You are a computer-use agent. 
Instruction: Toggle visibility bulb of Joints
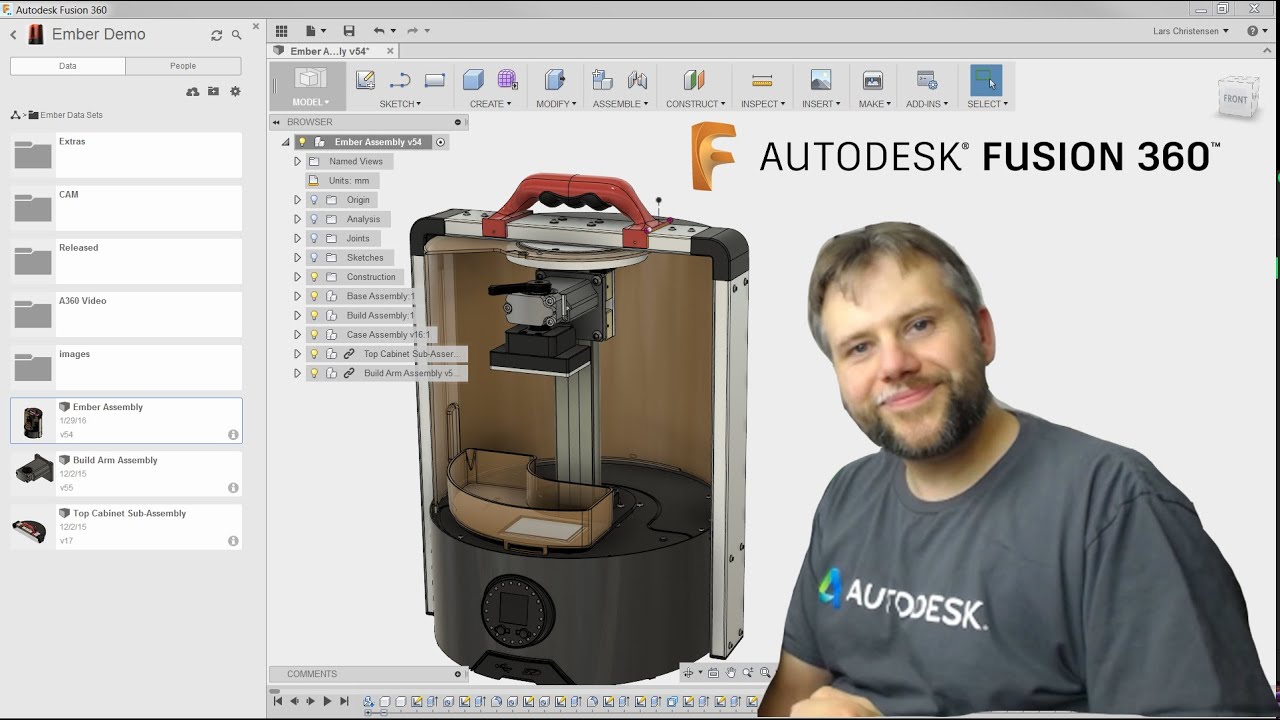(313, 238)
